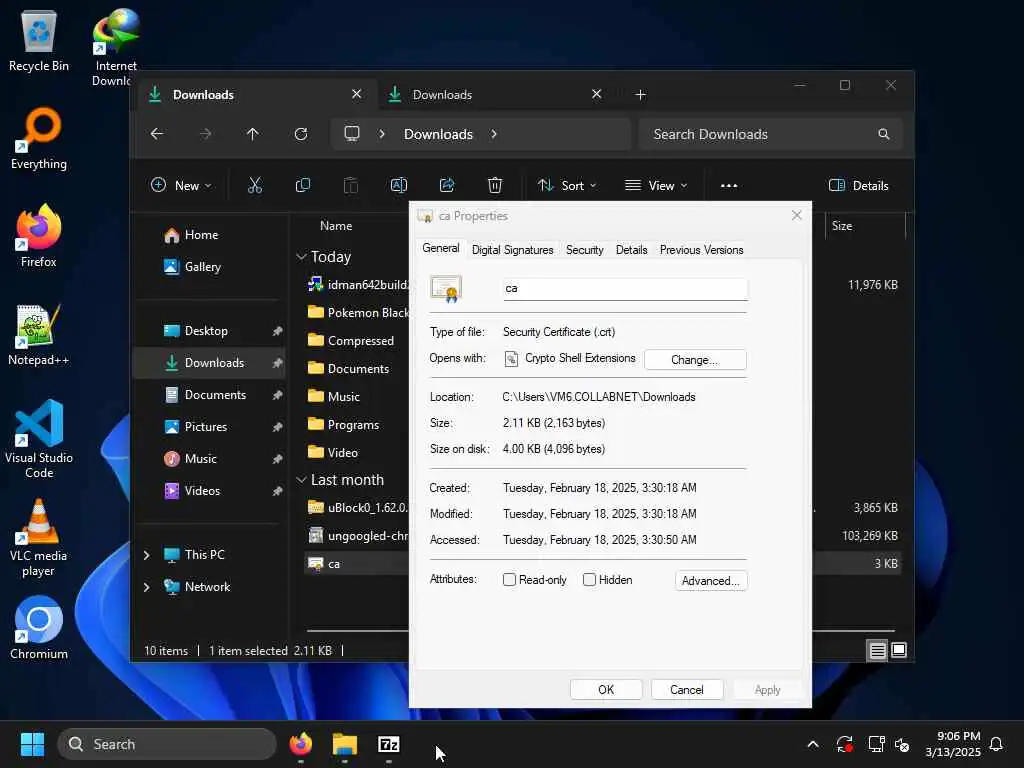Click the Advanced... attributes button

tap(711, 581)
